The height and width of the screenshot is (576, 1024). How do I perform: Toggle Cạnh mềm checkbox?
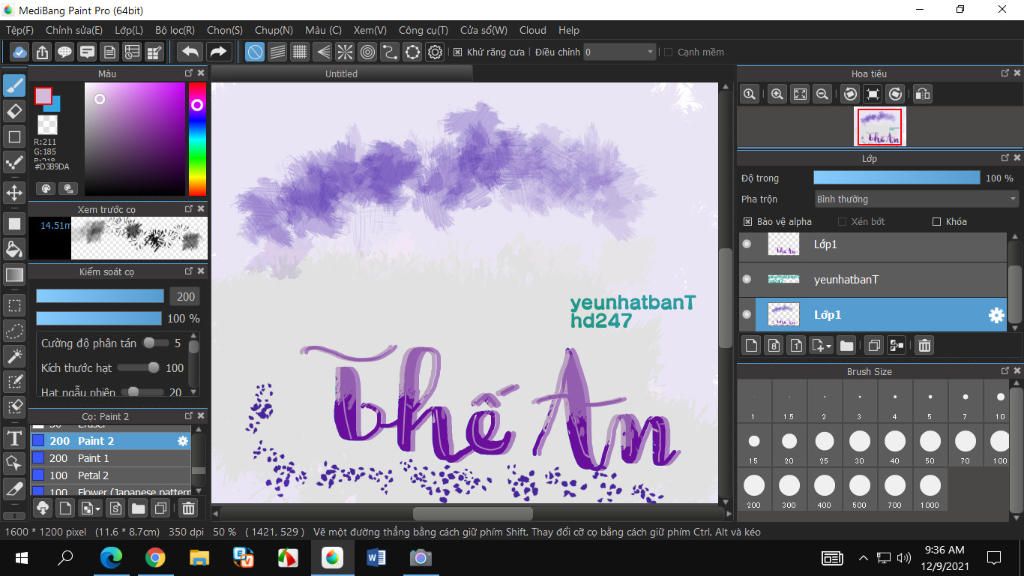click(x=669, y=52)
